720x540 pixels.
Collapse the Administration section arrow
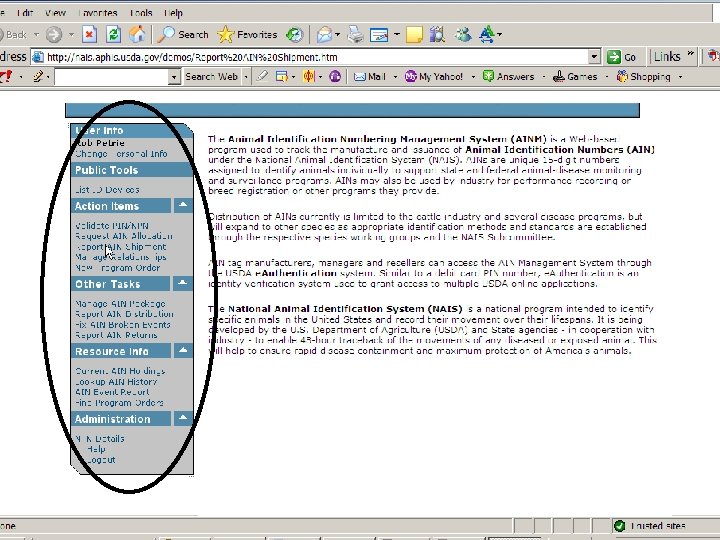183,418
